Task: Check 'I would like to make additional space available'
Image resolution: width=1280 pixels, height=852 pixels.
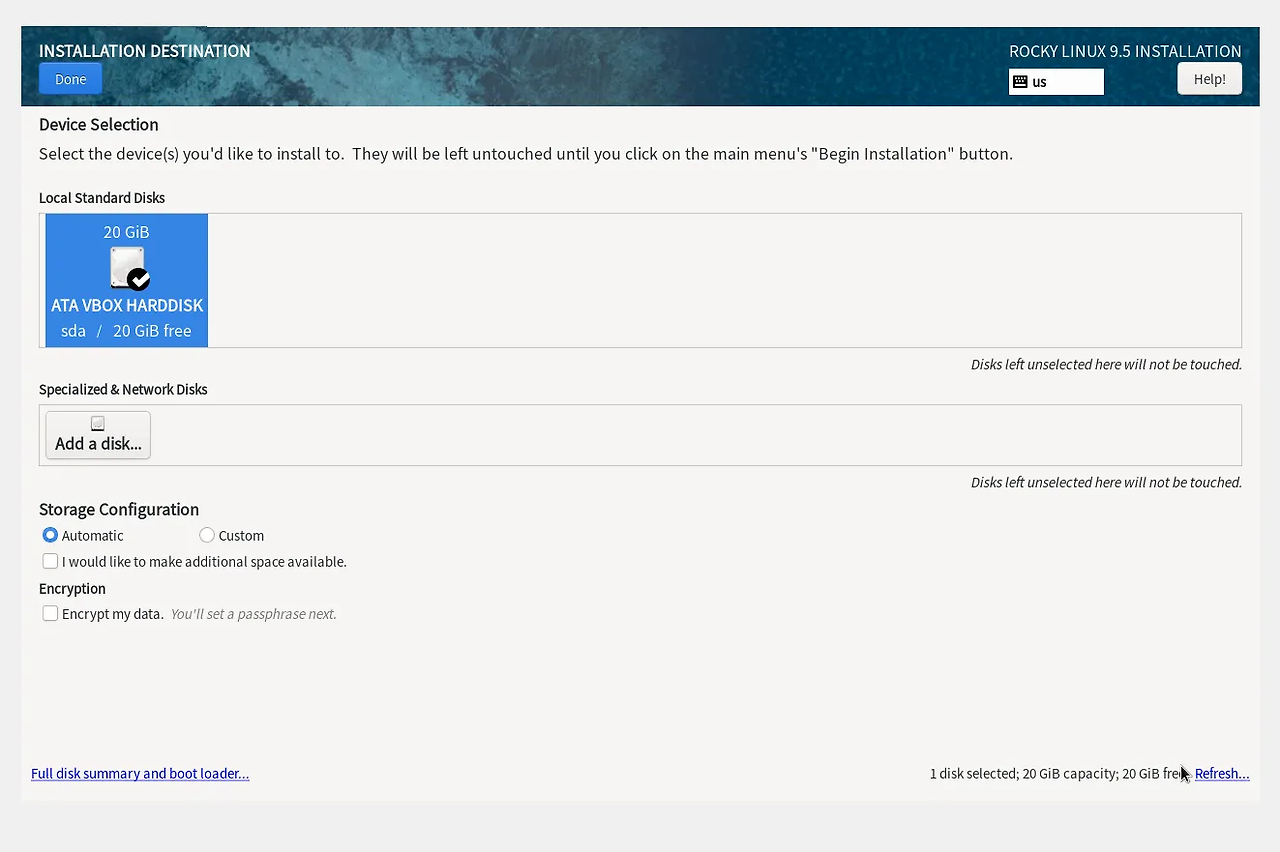Action: (50, 561)
